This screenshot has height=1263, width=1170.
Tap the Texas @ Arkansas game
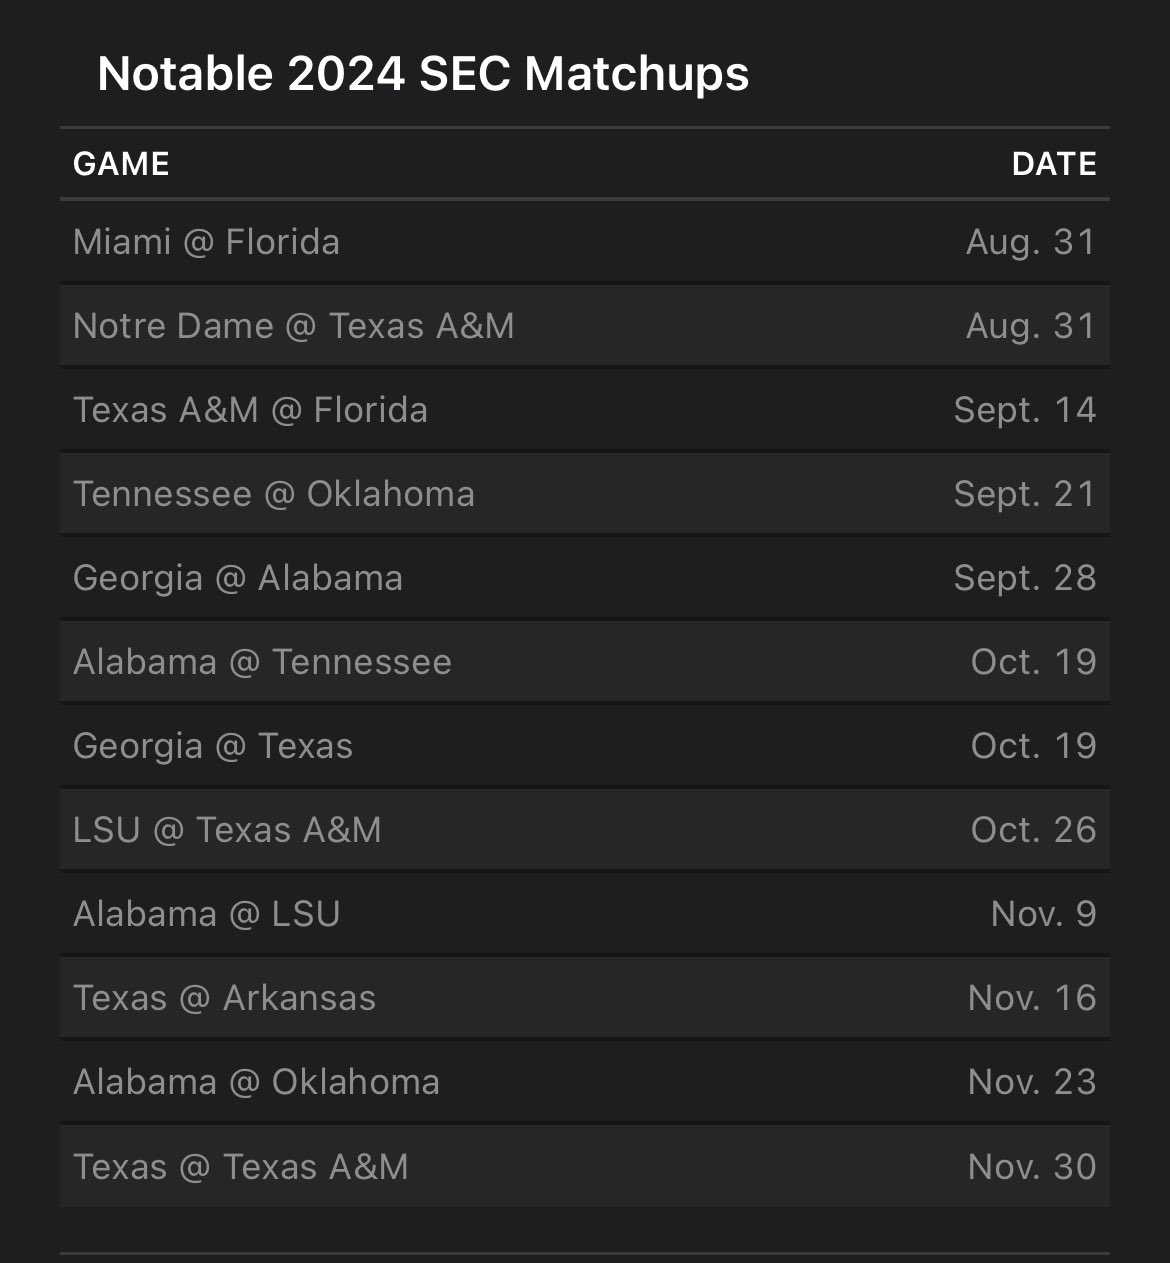tap(585, 998)
